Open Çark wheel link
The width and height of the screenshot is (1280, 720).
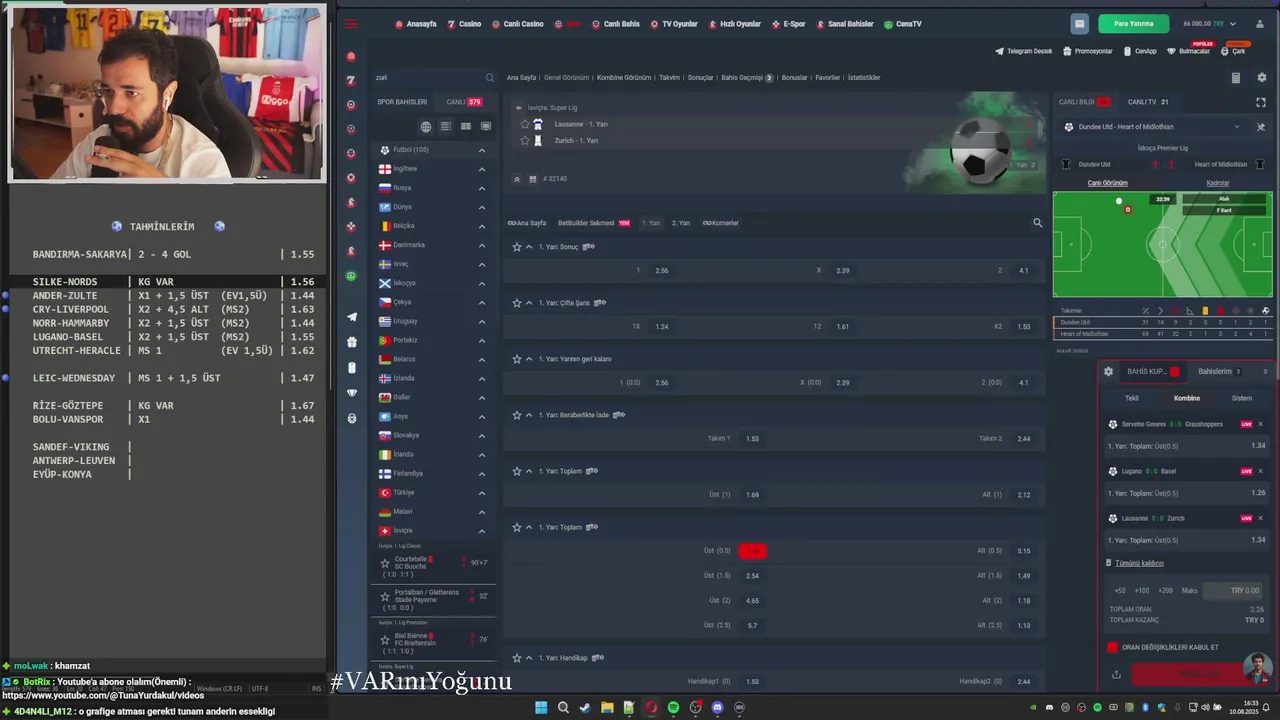point(1233,51)
